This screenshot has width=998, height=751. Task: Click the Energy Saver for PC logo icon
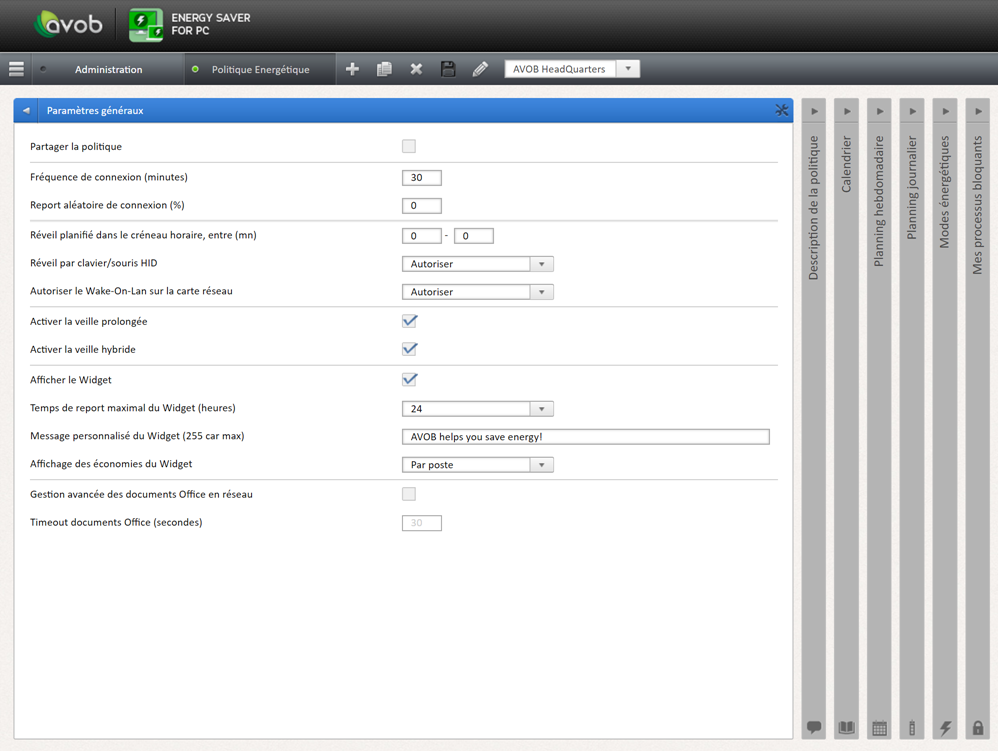click(x=146, y=25)
